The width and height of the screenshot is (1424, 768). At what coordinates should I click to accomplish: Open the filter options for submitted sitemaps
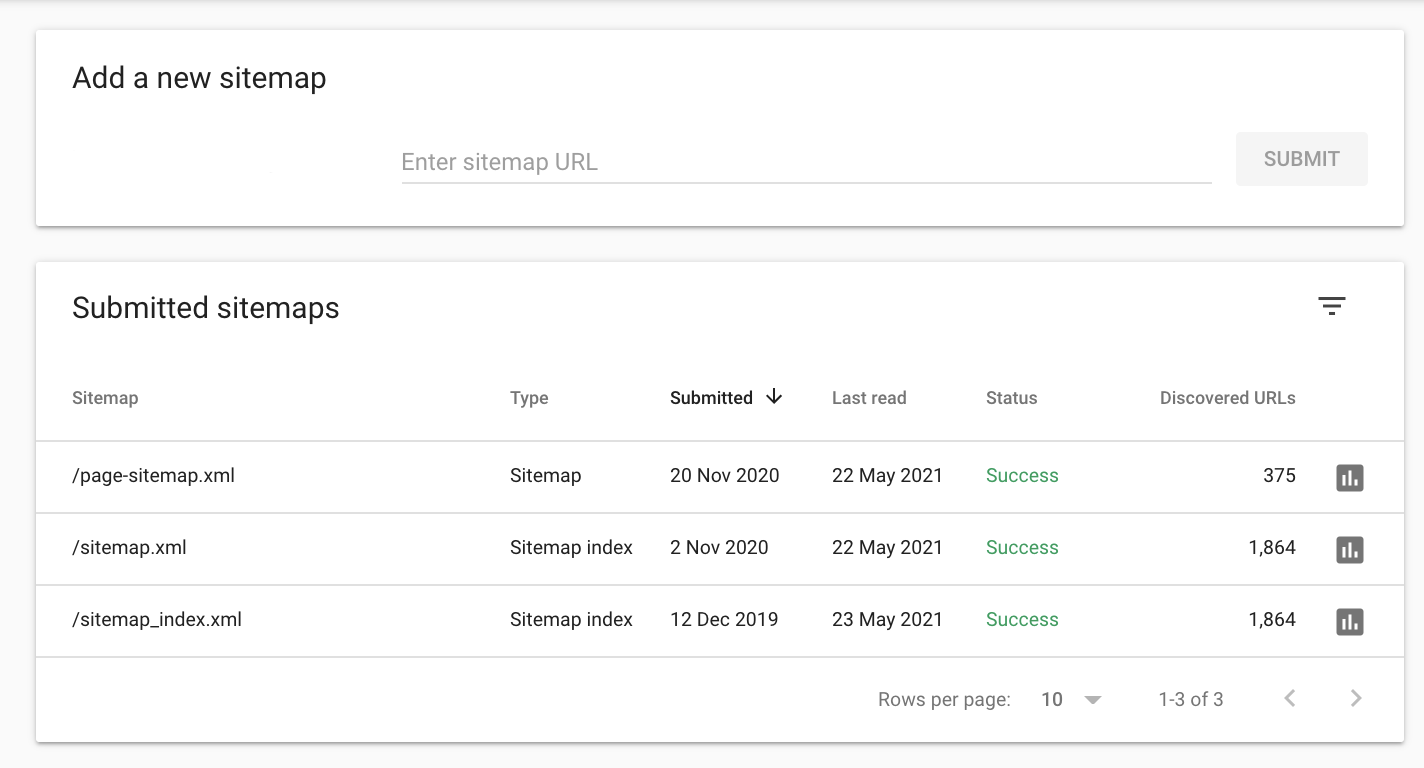[1331, 306]
